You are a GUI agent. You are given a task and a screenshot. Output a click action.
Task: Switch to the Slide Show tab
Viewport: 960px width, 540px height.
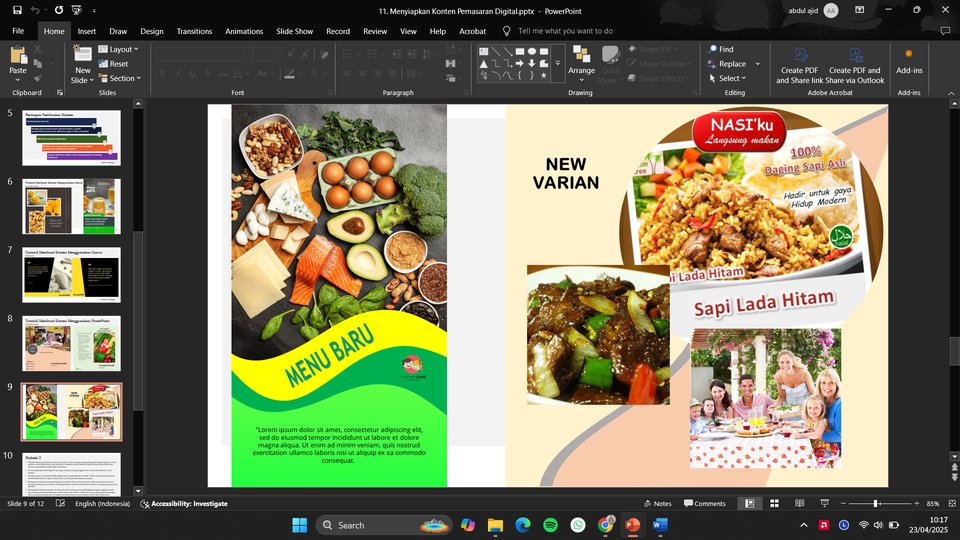[x=294, y=31]
